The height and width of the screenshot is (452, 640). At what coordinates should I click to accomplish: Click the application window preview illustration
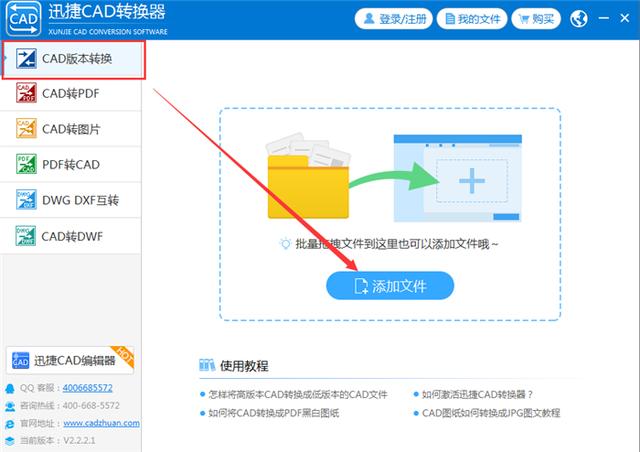[x=458, y=178]
